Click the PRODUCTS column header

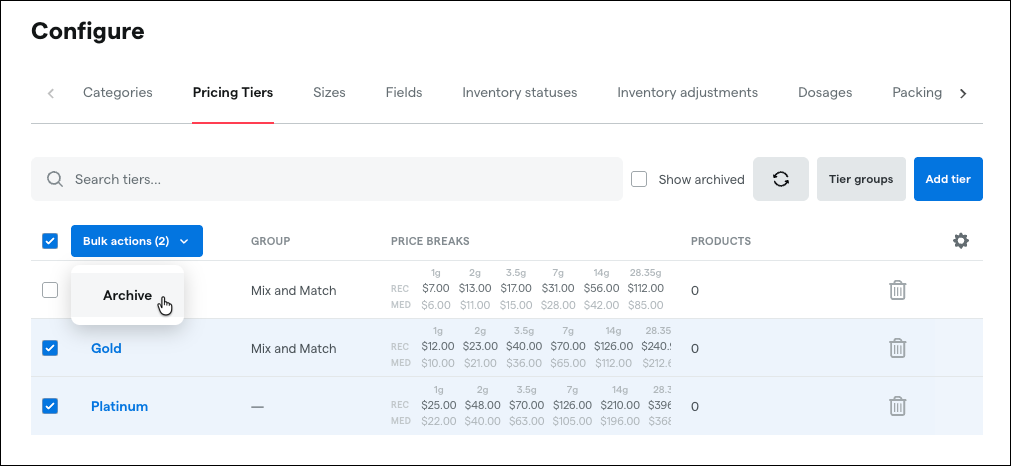coord(721,241)
